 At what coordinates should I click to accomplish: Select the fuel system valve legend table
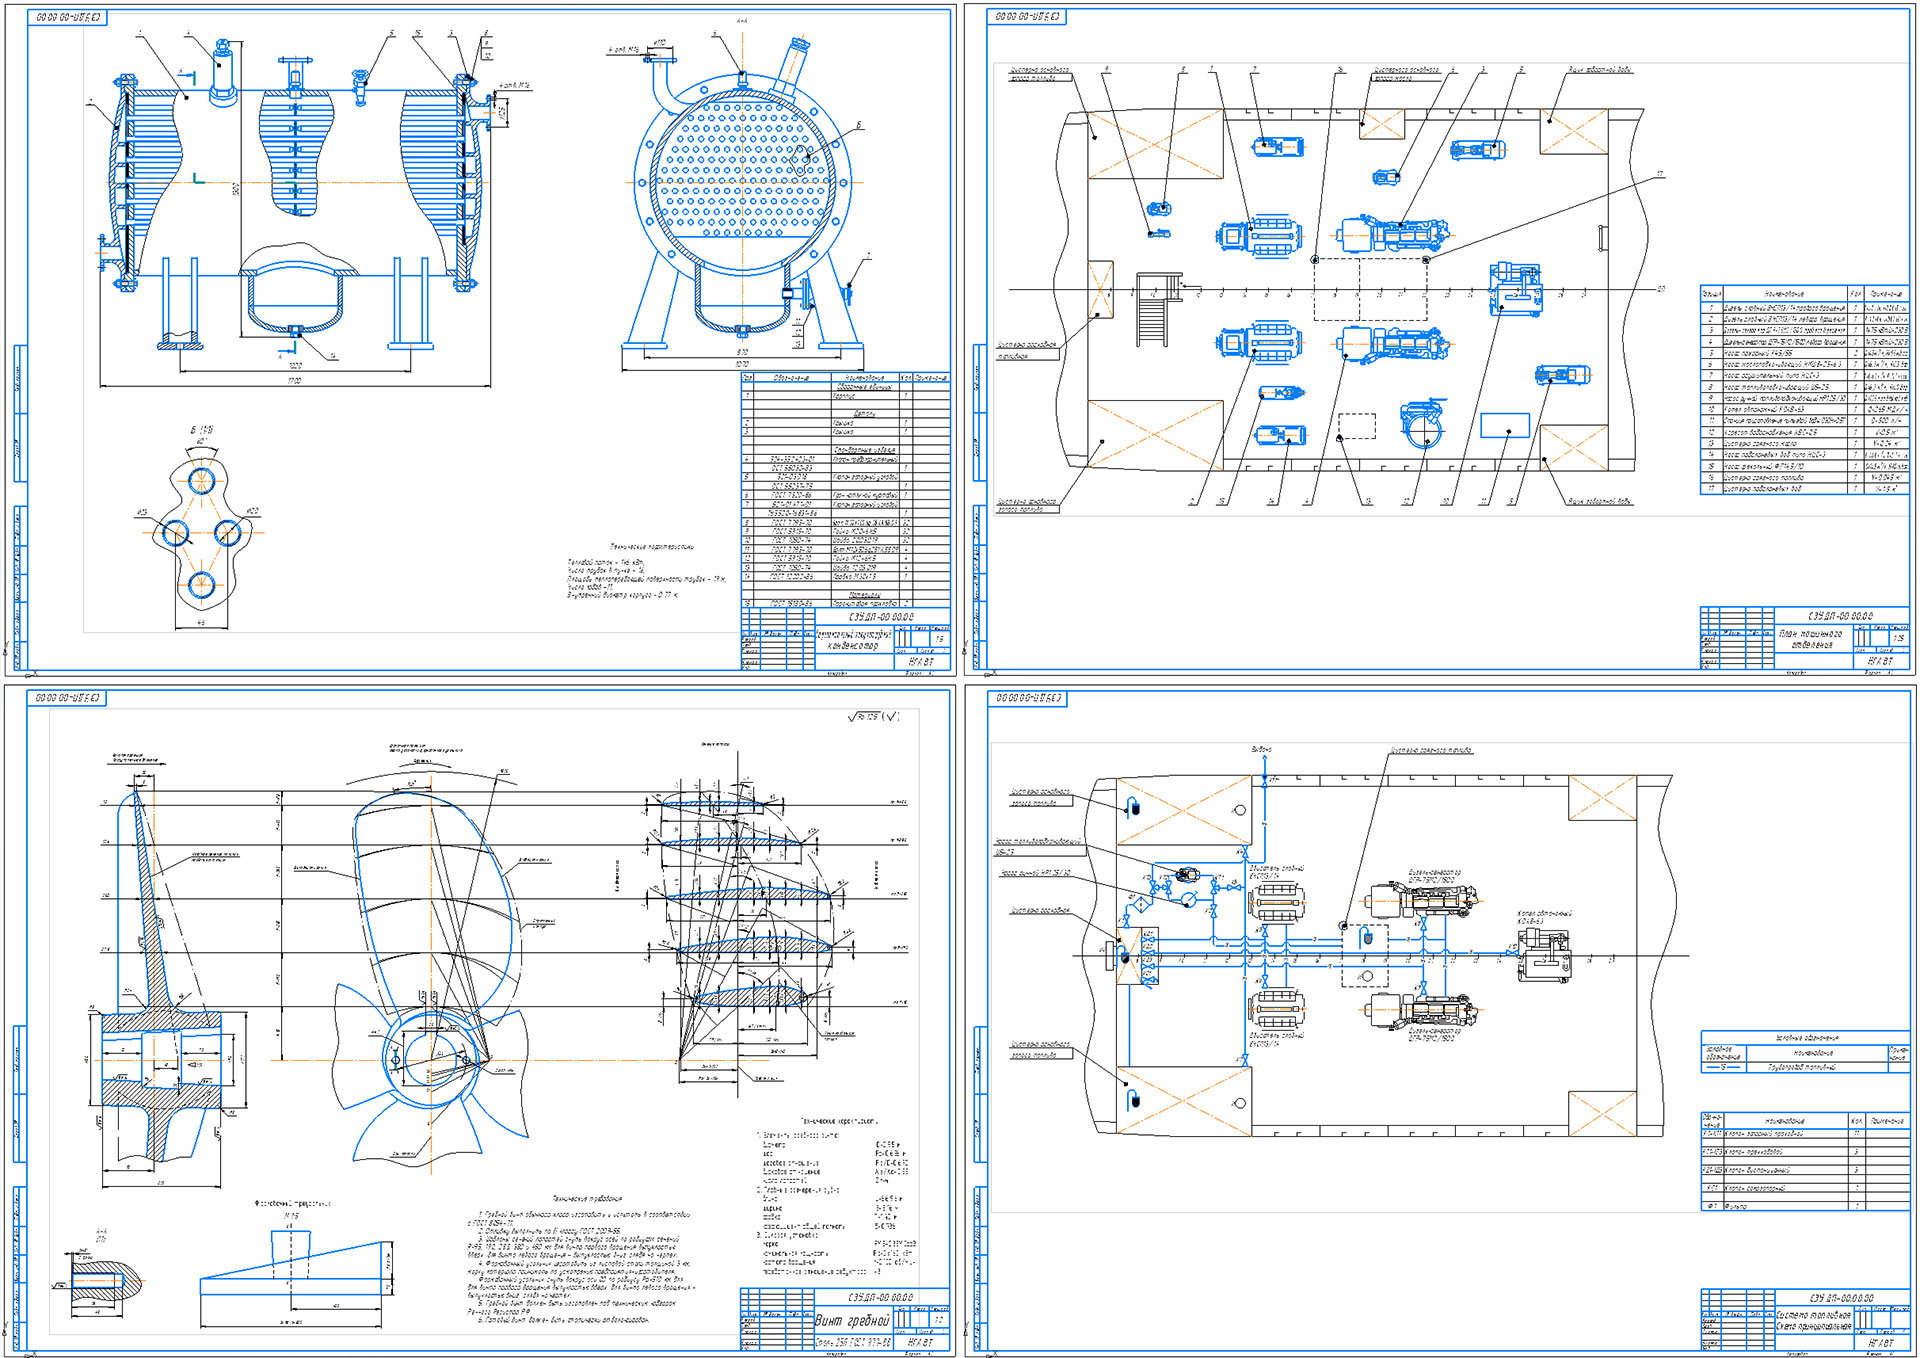(1805, 1163)
